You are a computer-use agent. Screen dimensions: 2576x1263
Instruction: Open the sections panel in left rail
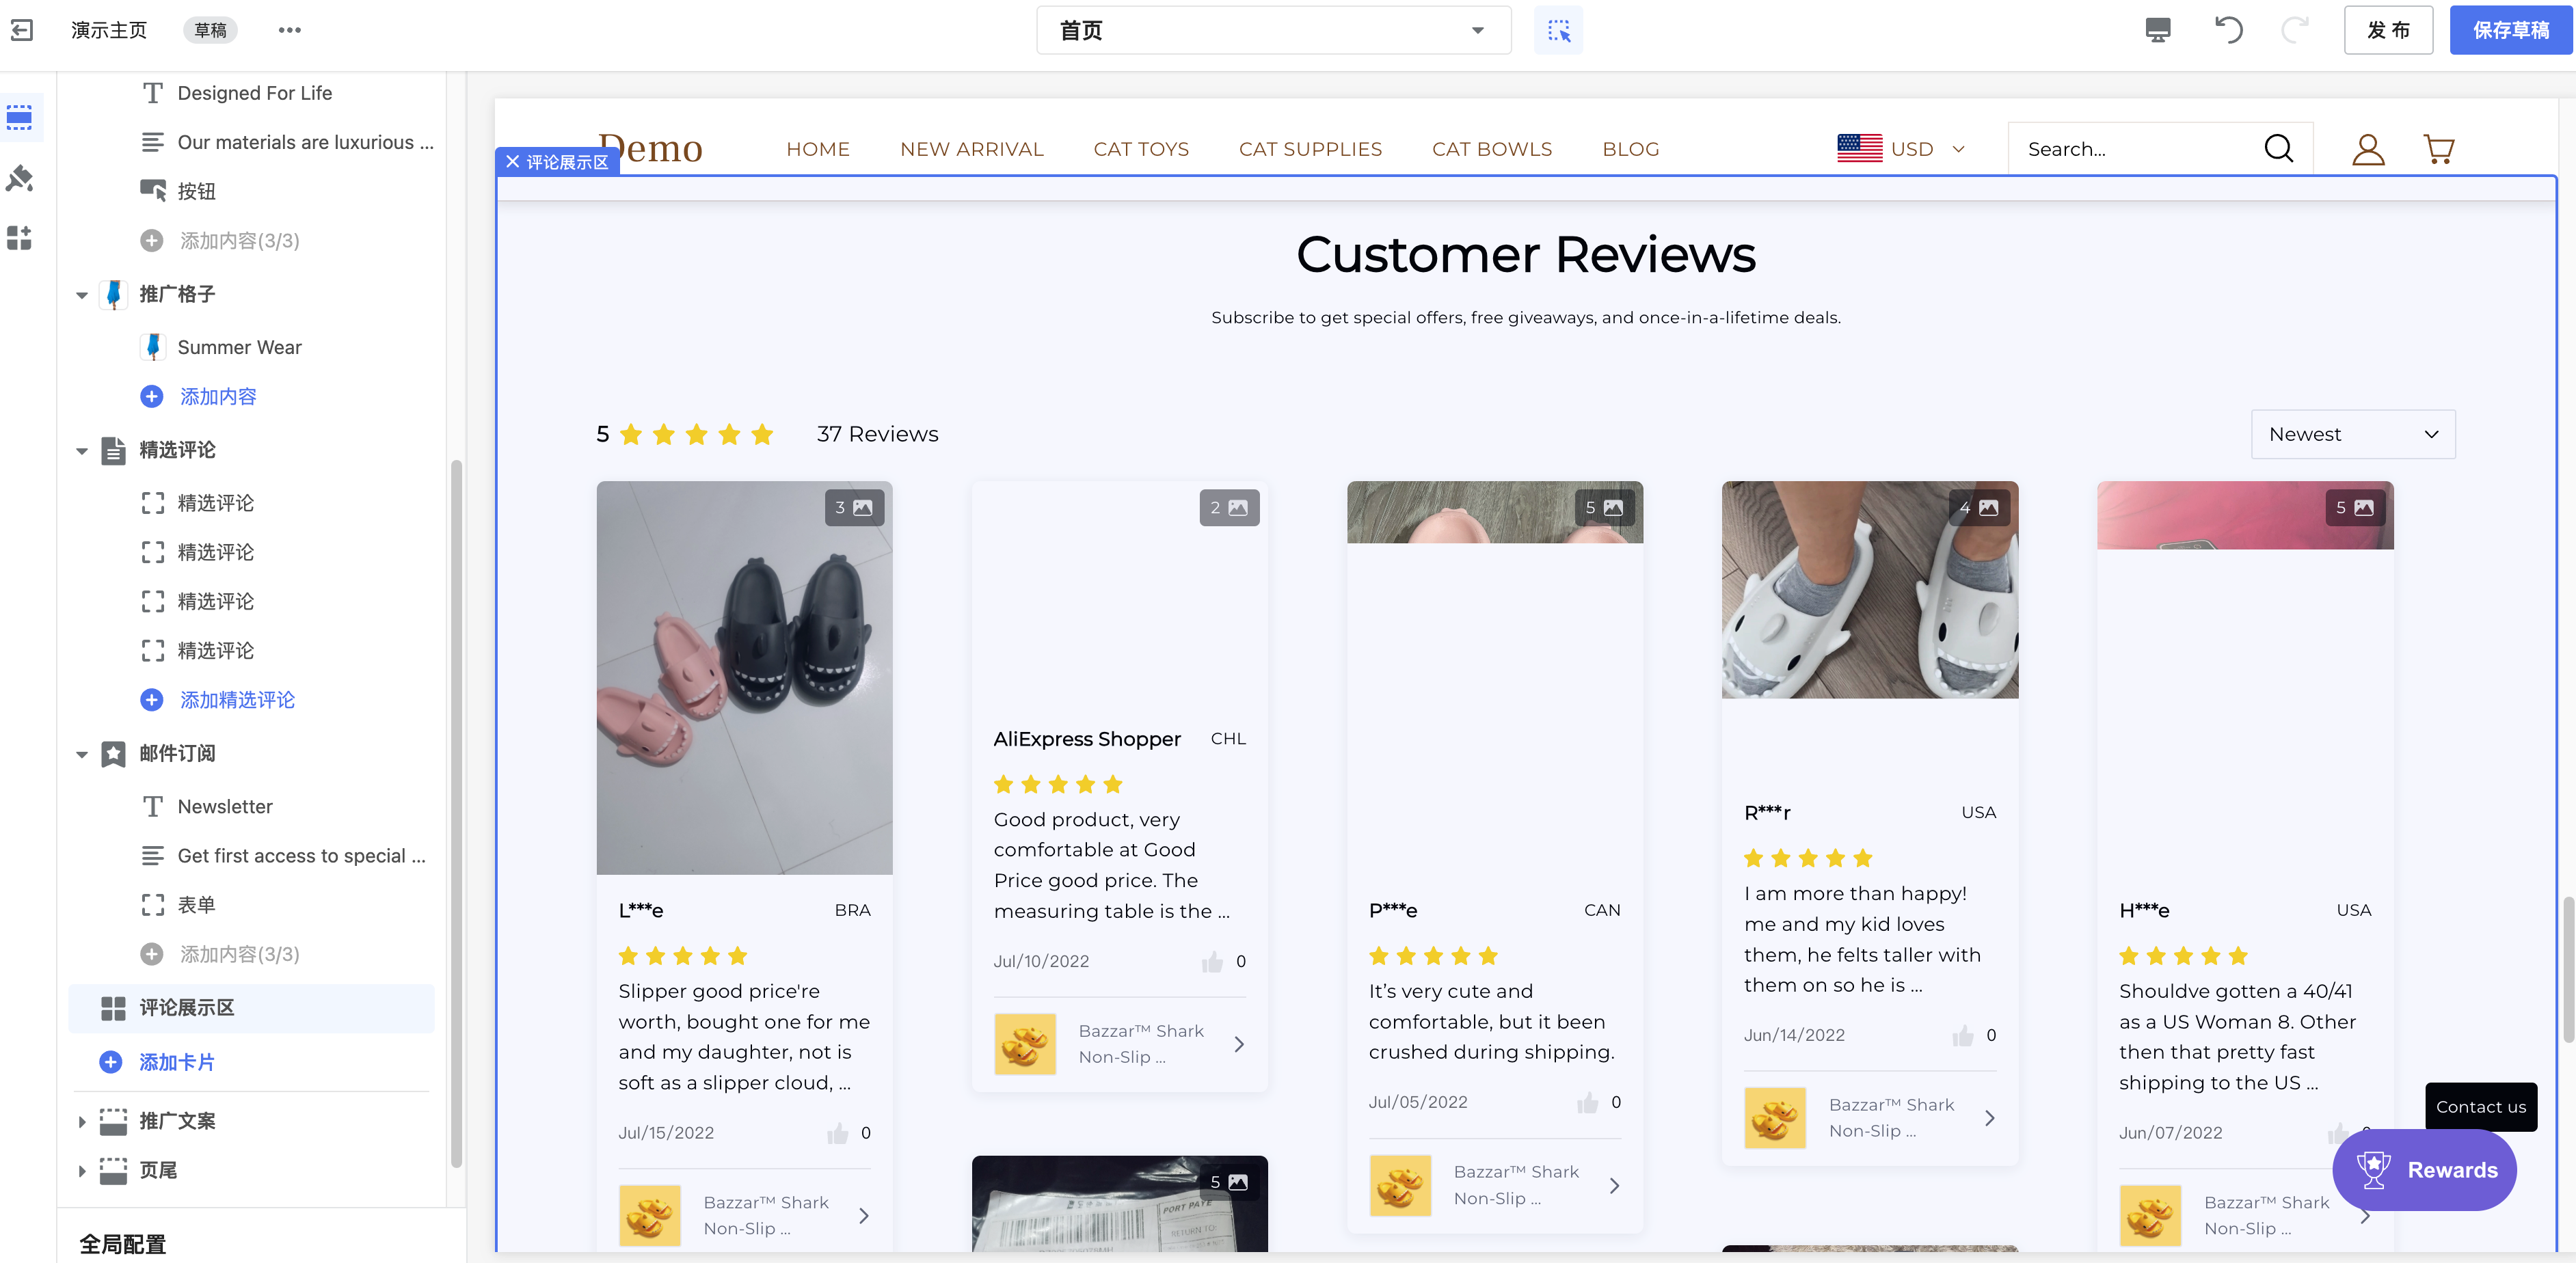20,118
